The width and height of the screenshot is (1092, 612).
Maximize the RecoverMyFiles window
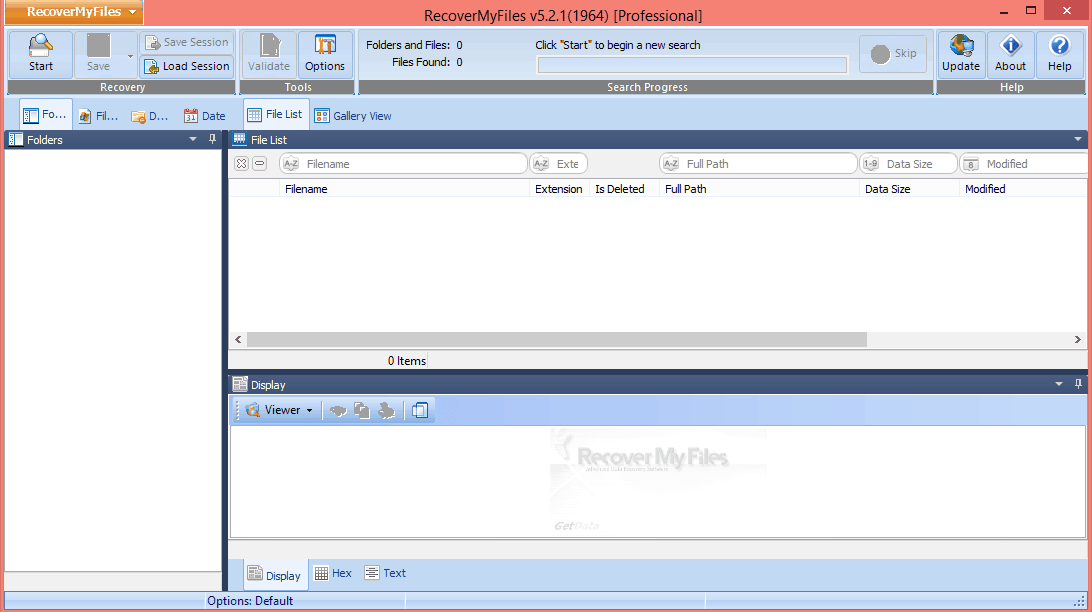(1031, 10)
